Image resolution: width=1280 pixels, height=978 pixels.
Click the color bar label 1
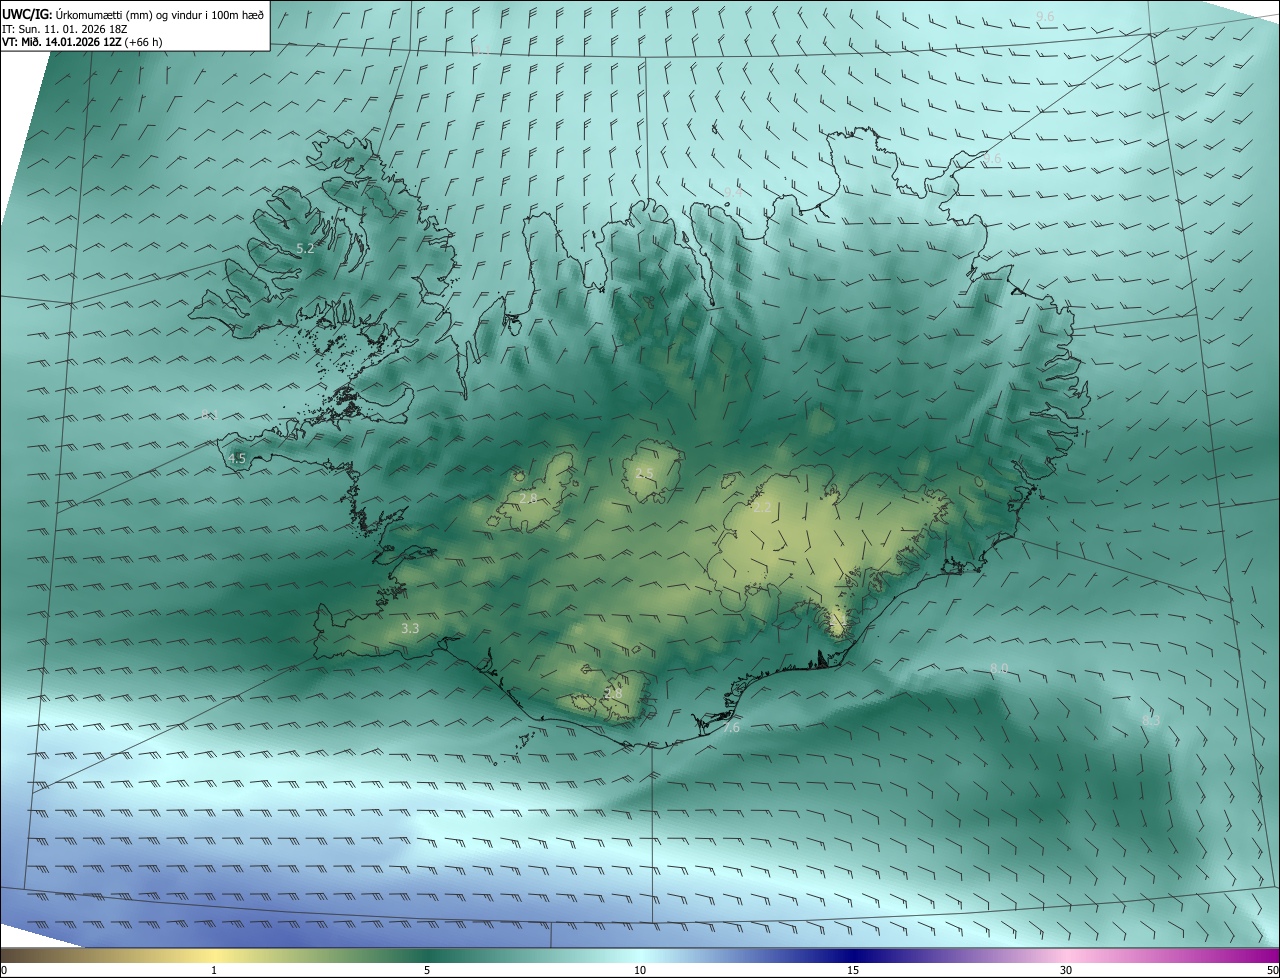[214, 970]
